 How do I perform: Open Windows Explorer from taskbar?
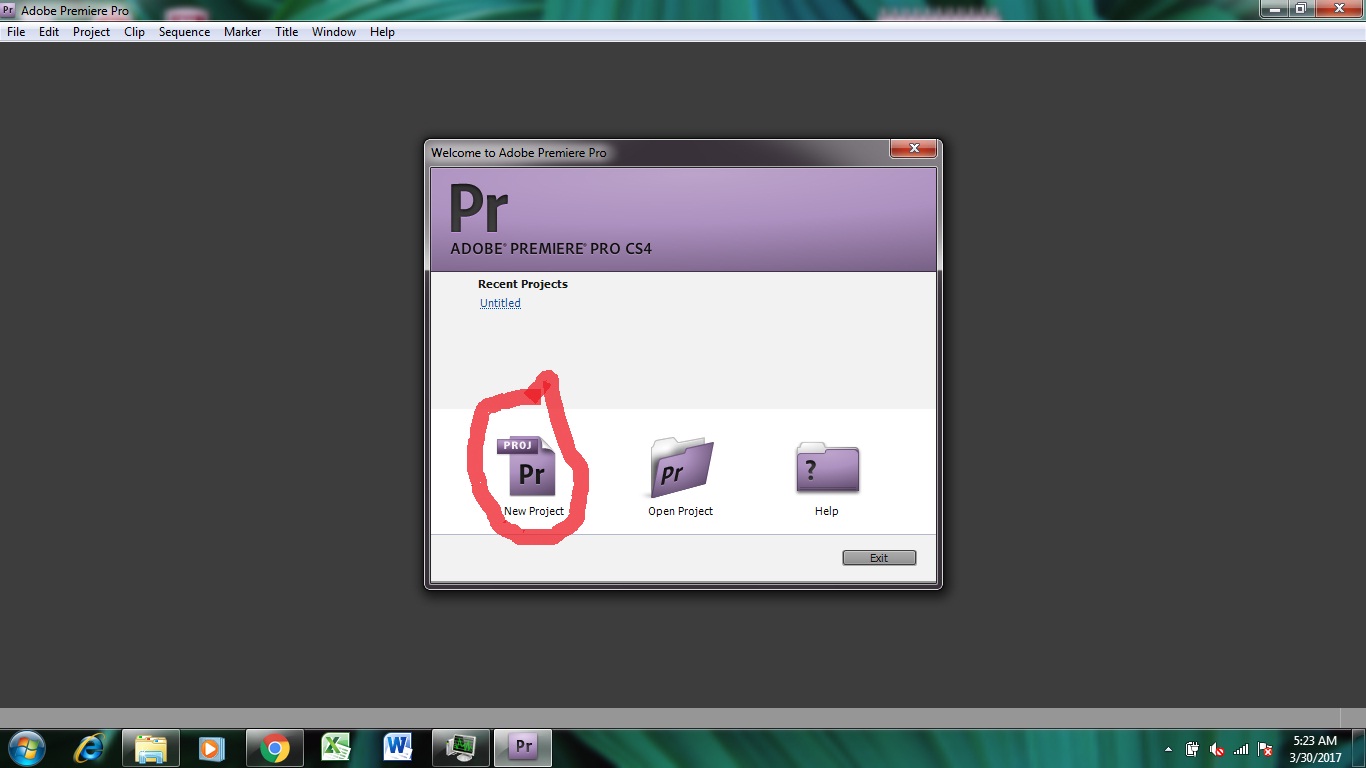[x=151, y=748]
